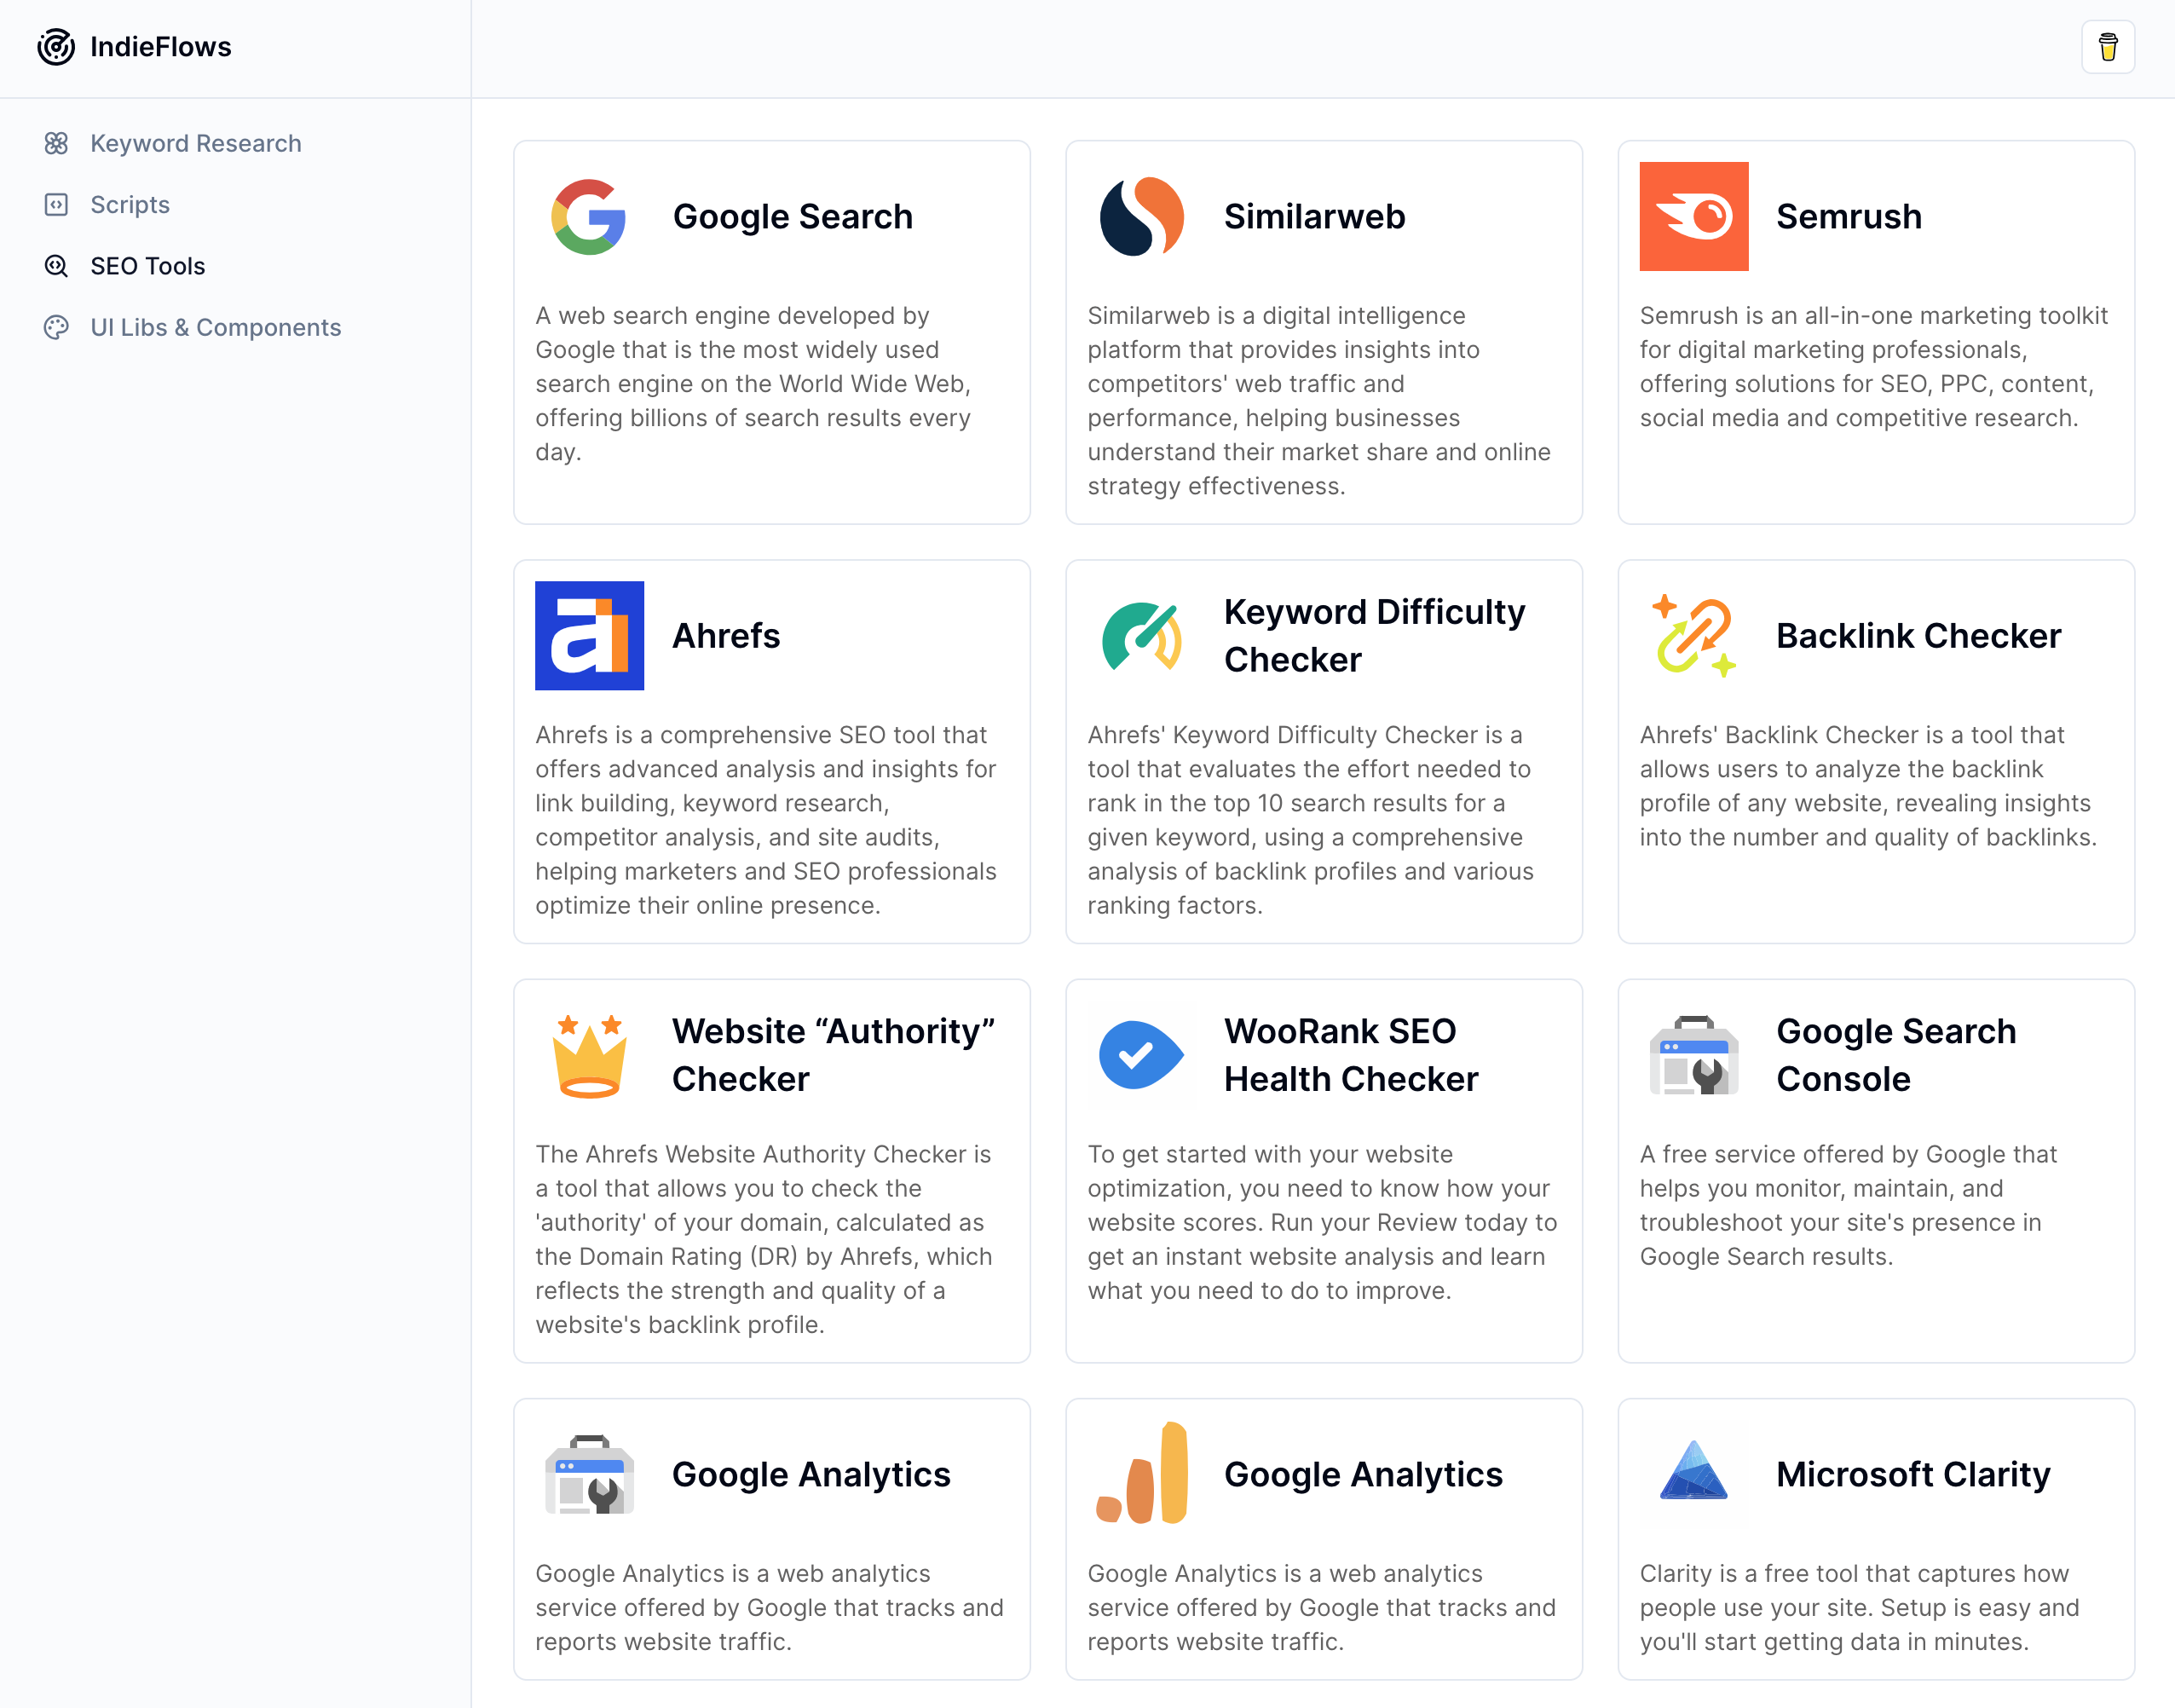
Task: Open Website "Authority" Checker title
Action: click(x=833, y=1055)
